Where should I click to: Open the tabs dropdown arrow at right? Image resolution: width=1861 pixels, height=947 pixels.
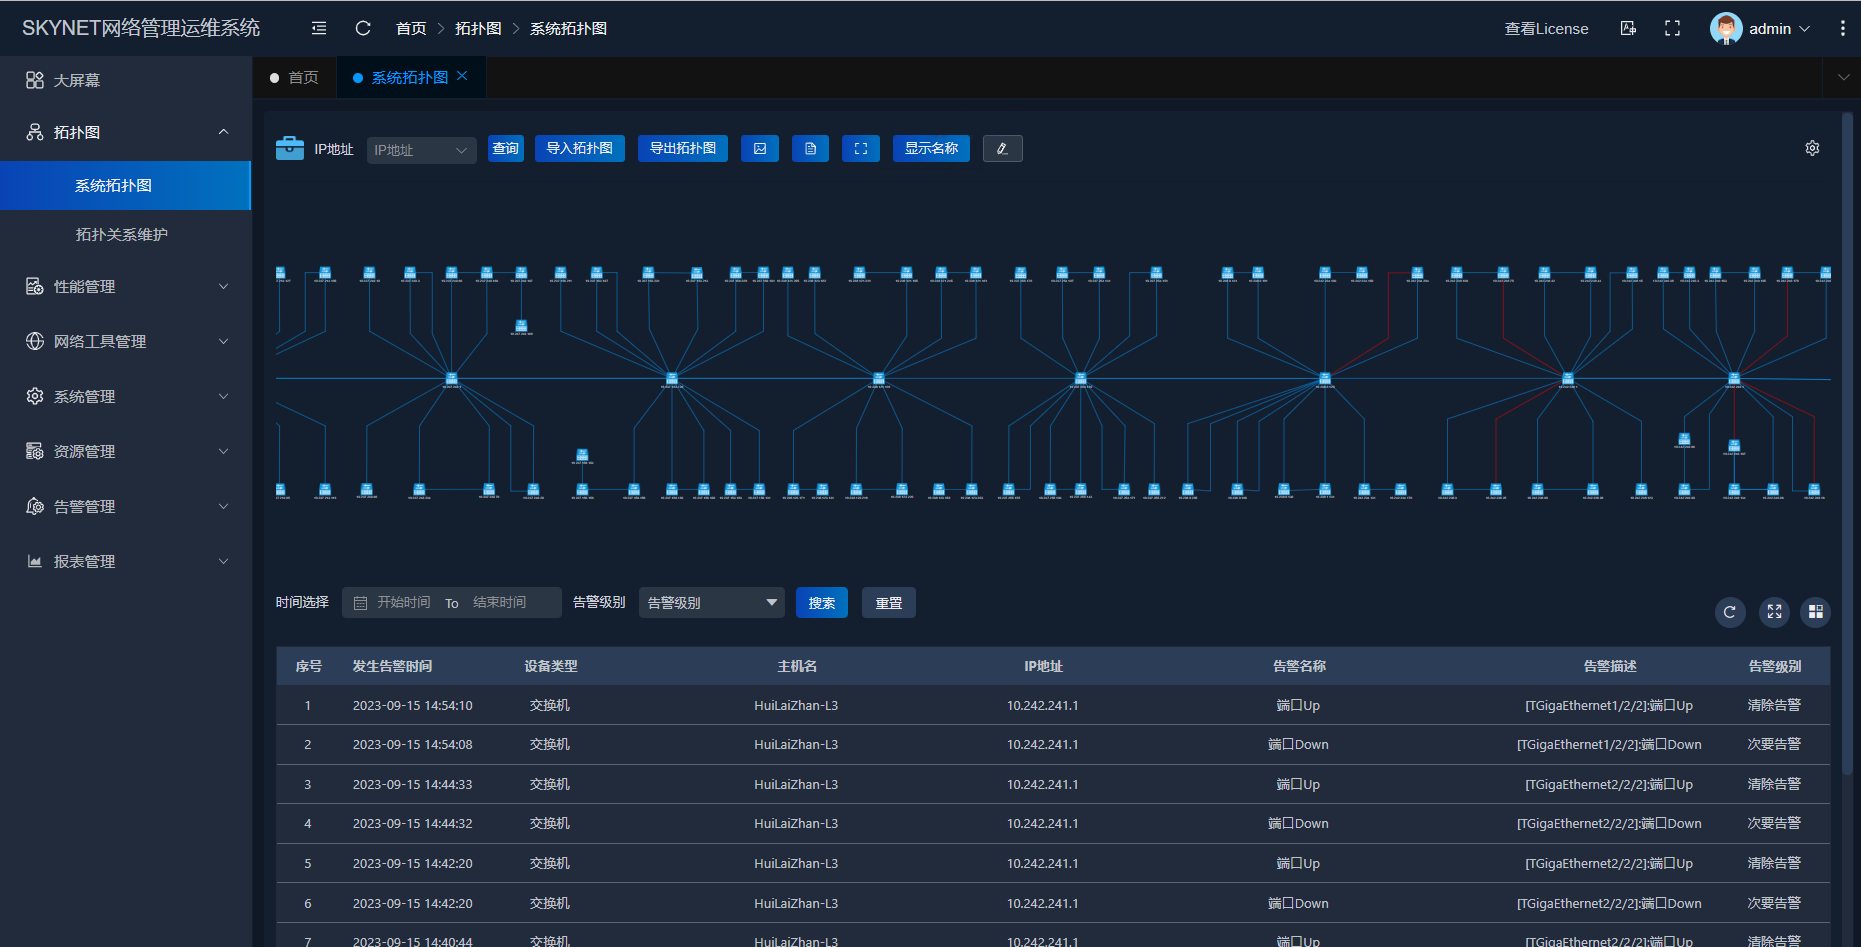[1843, 77]
